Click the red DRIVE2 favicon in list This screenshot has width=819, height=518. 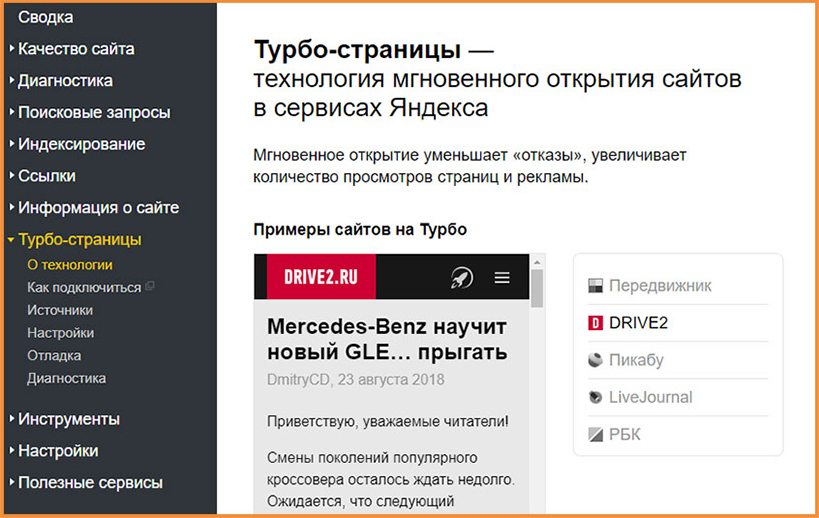click(595, 323)
